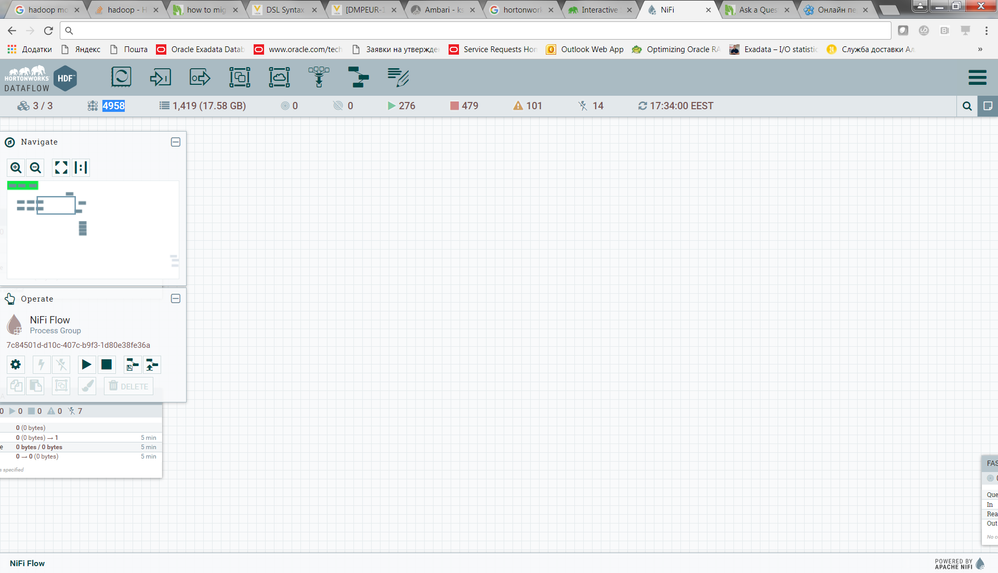Select the Remote Process Group icon
The width and height of the screenshot is (998, 573).
pyautogui.click(x=279, y=77)
